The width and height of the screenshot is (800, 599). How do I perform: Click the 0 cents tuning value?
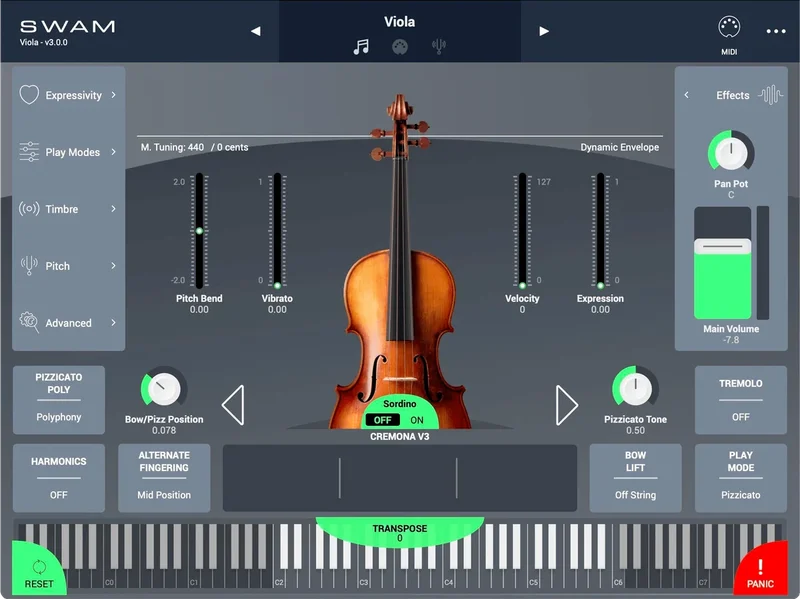(x=232, y=147)
